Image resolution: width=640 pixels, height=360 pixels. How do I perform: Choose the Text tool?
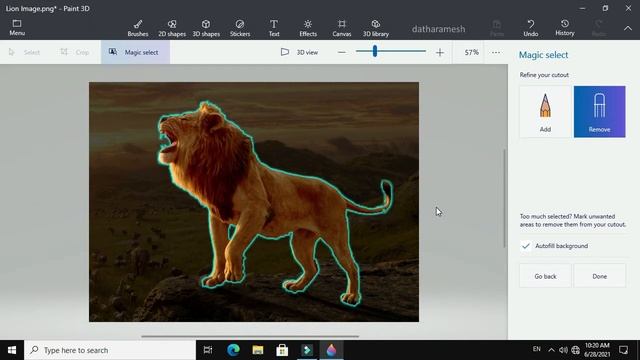coord(274,28)
